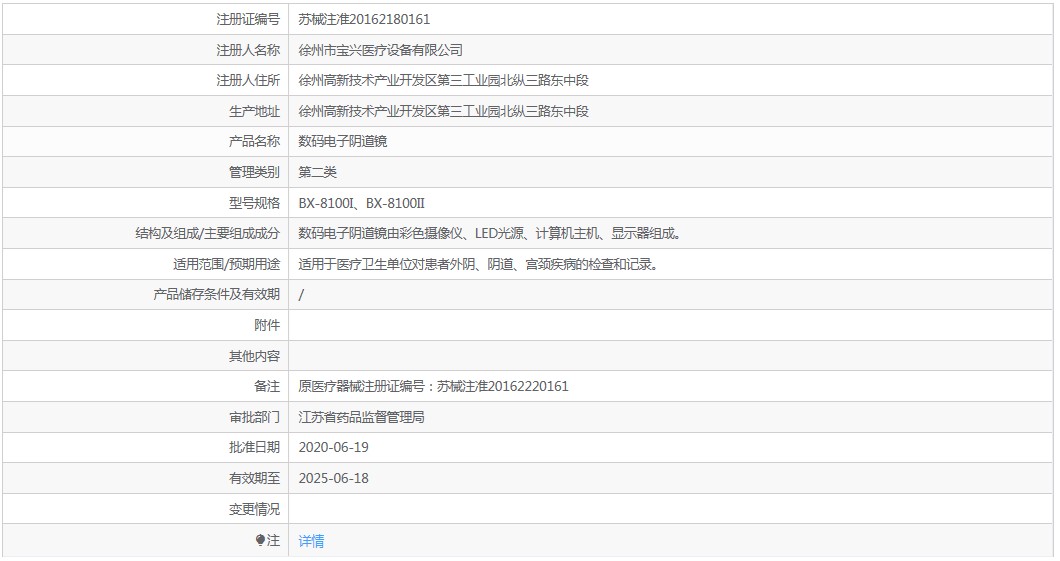Select the 结构及组成/主要组成成分 label
Image resolution: width=1060 pixels, height=561 pixels.
pos(208,234)
